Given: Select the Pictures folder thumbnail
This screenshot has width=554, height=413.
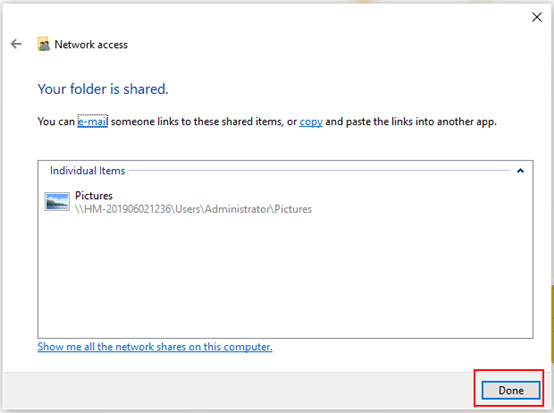Looking at the screenshot, I should [57, 201].
